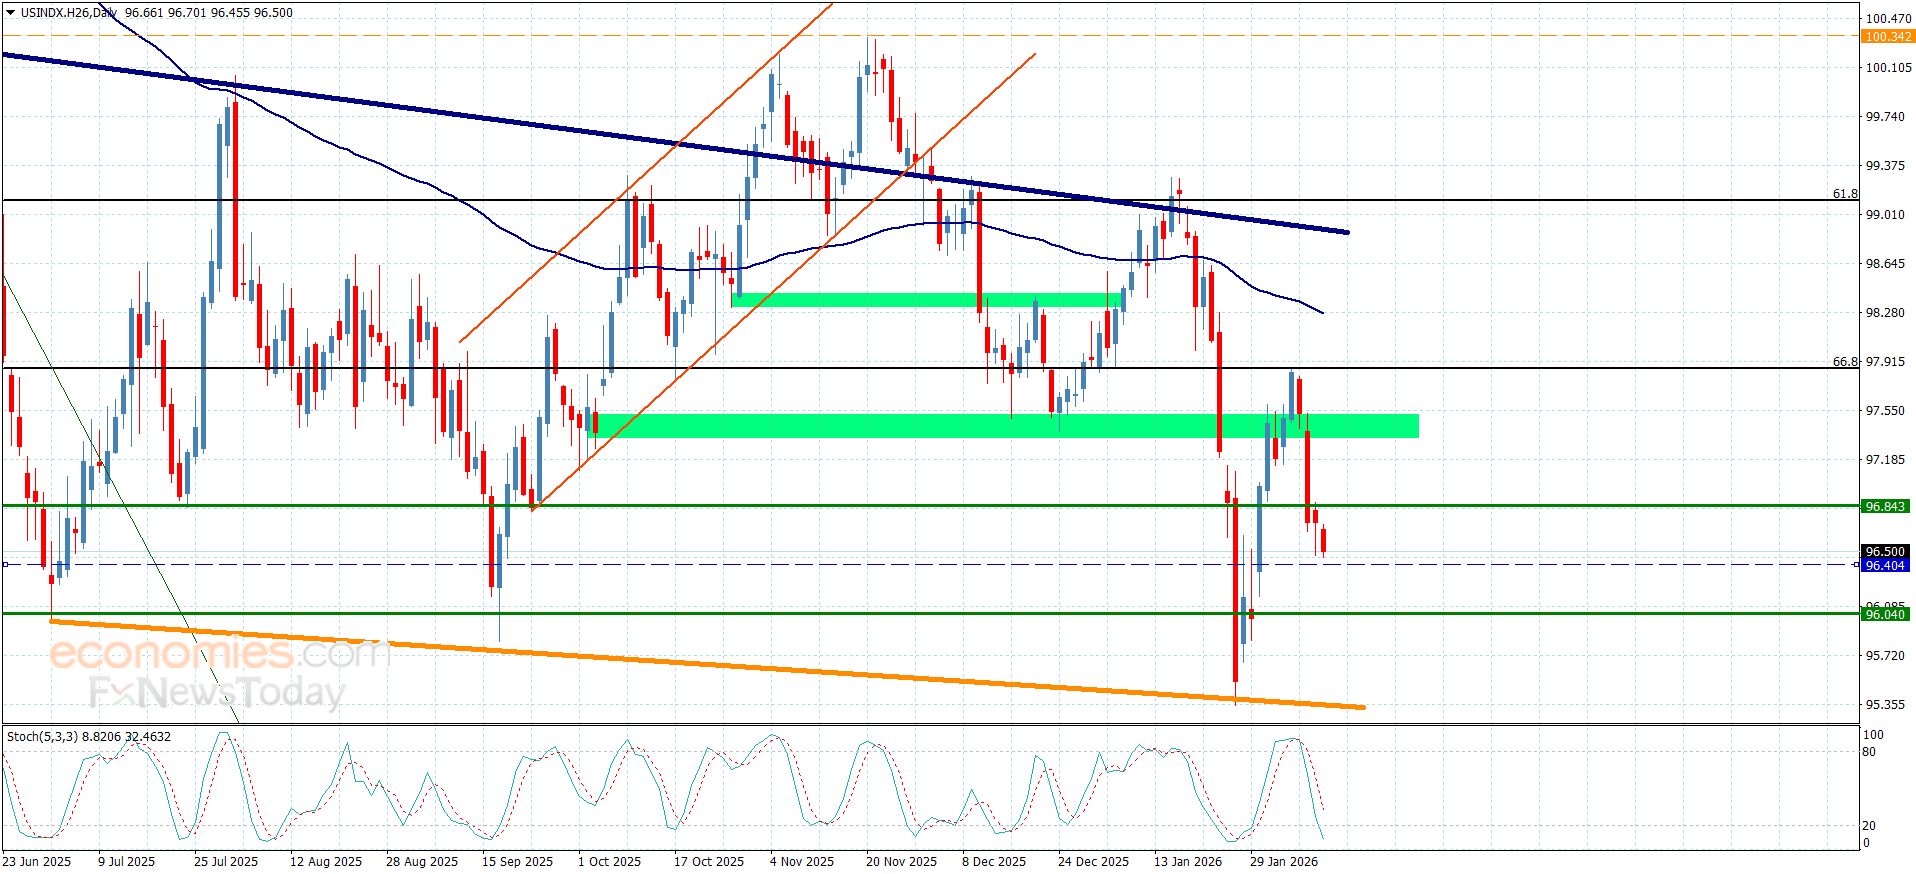Viewport: 1916px width, 874px height.
Task: Click the 100.105 price axis value
Action: pos(1888,68)
